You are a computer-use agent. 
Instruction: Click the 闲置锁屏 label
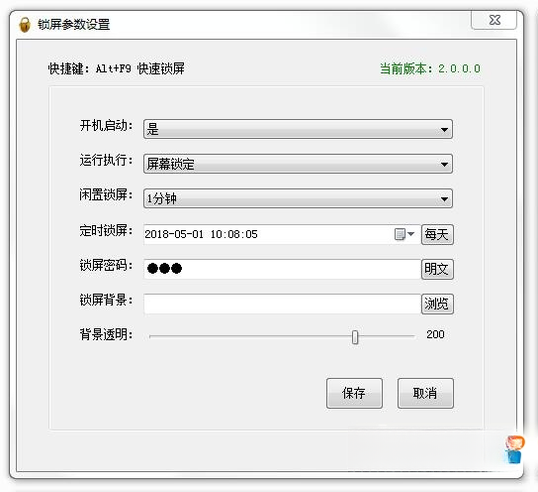106,195
